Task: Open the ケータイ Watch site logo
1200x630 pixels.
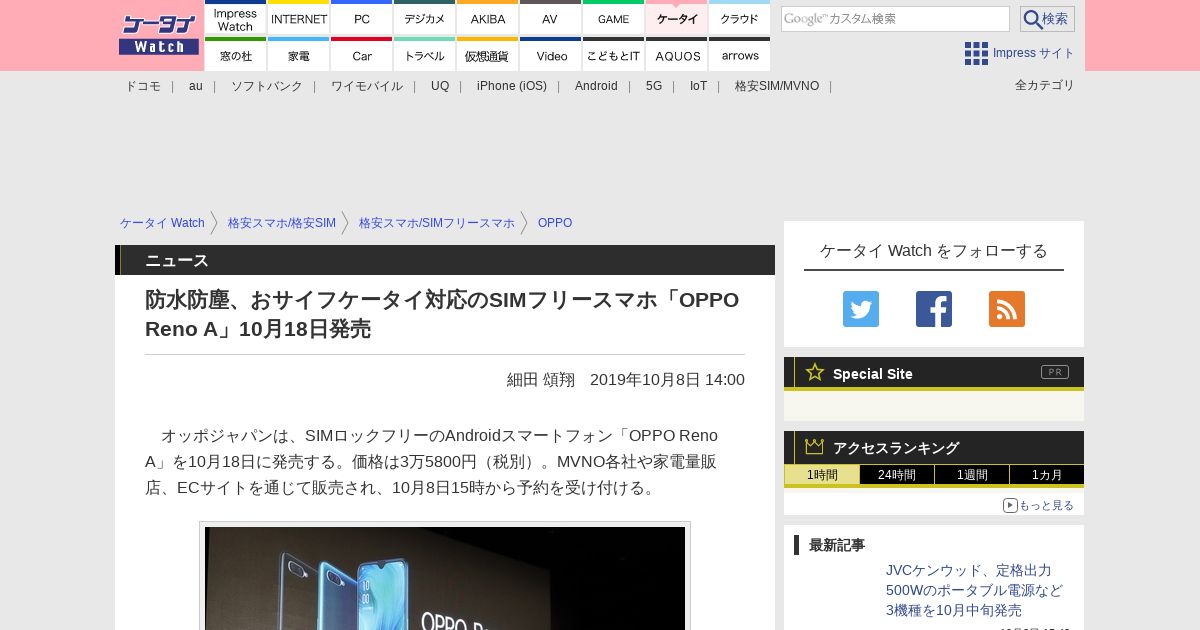Action: click(159, 35)
